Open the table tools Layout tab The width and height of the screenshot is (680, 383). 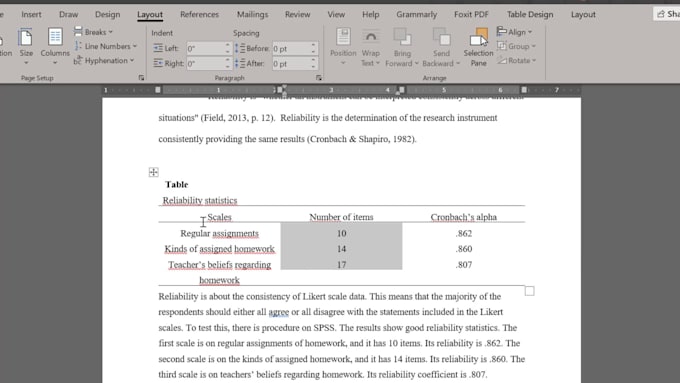(583, 14)
